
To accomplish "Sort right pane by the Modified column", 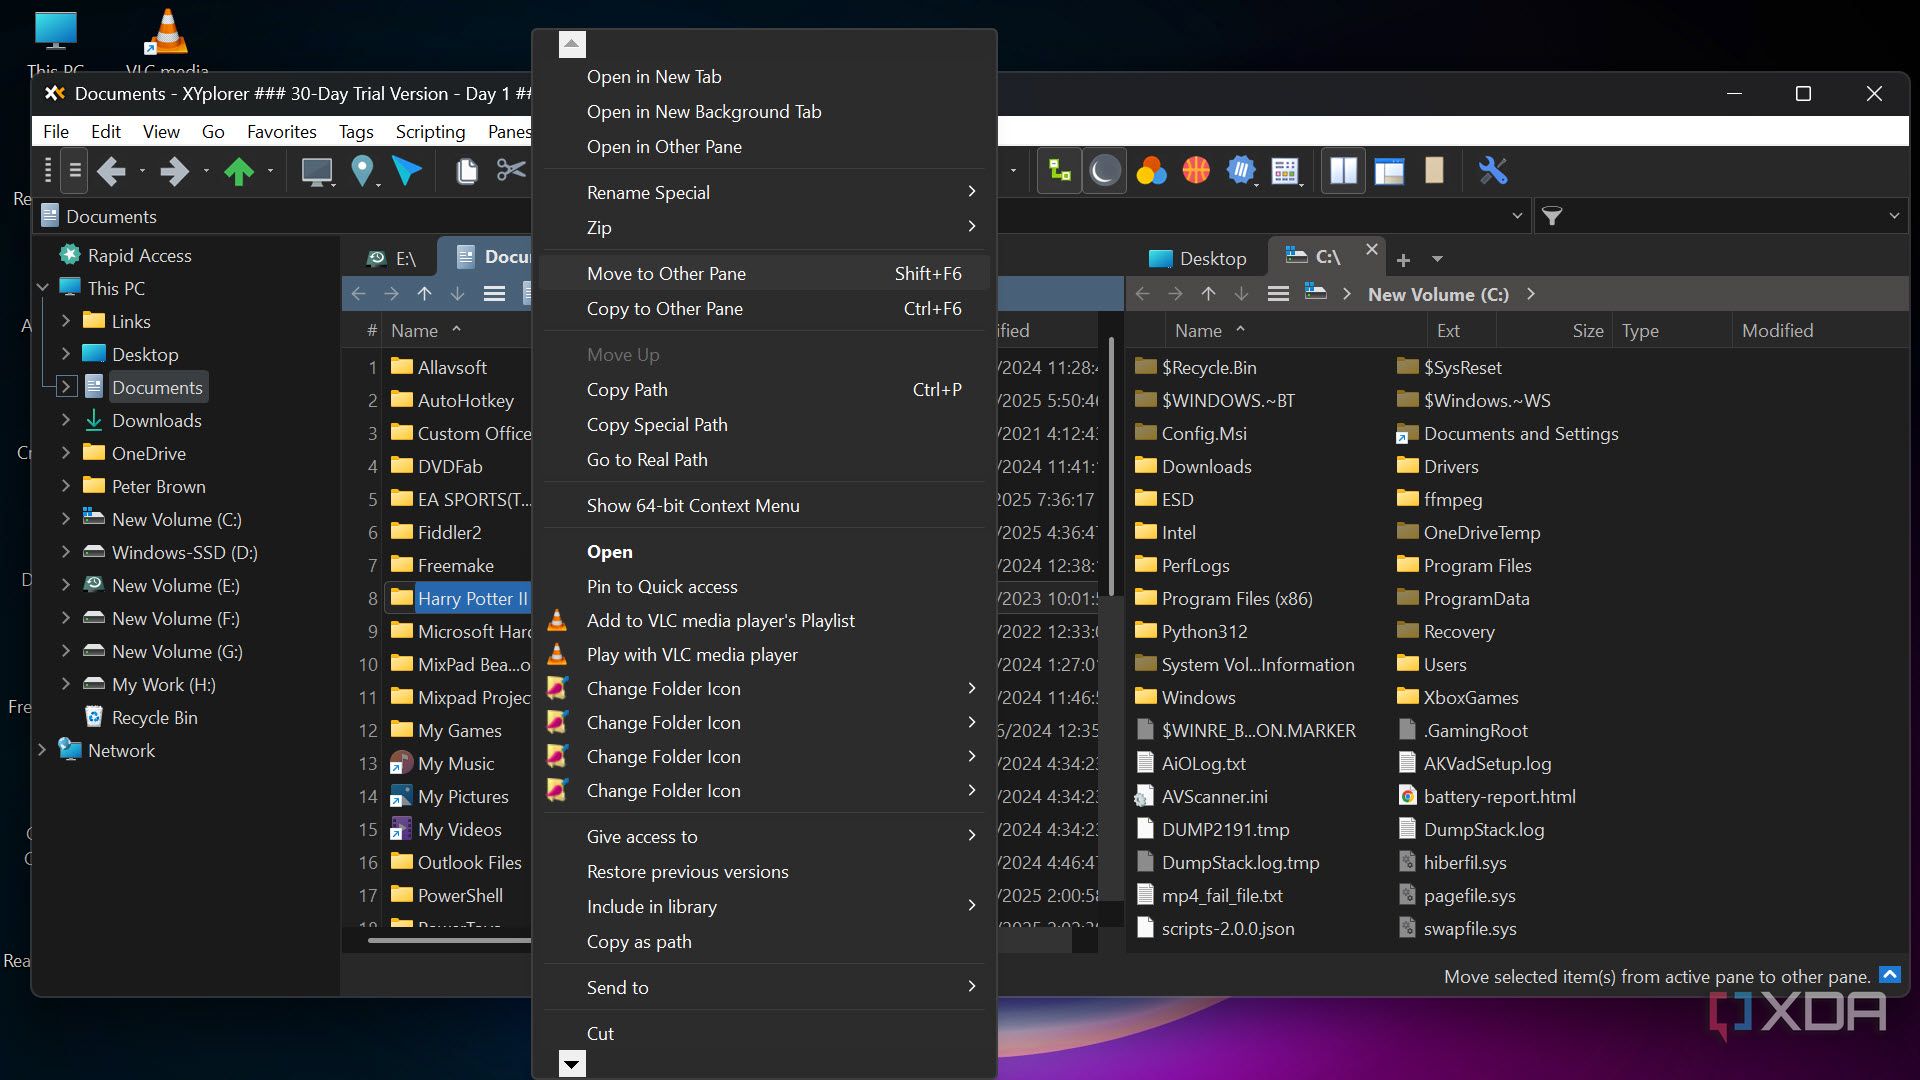I will [x=1776, y=331].
